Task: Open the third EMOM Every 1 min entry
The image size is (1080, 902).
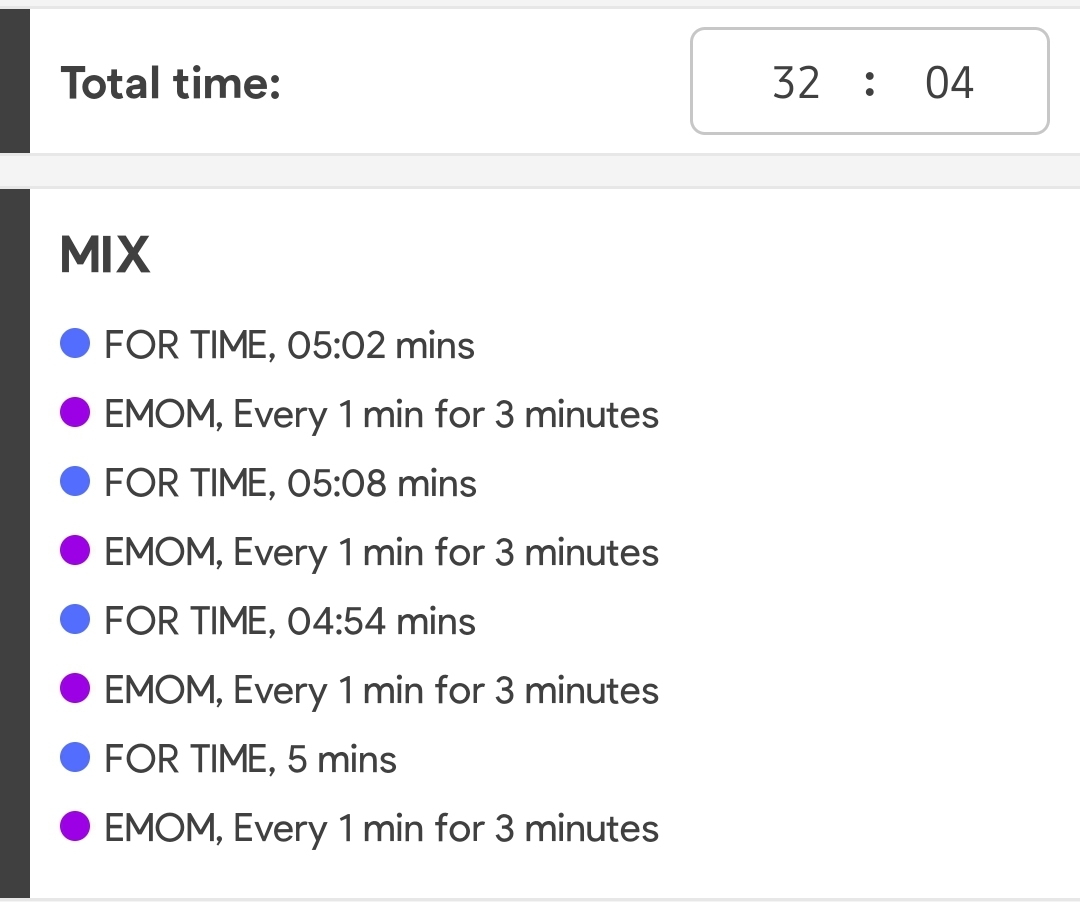Action: pyautogui.click(x=381, y=691)
